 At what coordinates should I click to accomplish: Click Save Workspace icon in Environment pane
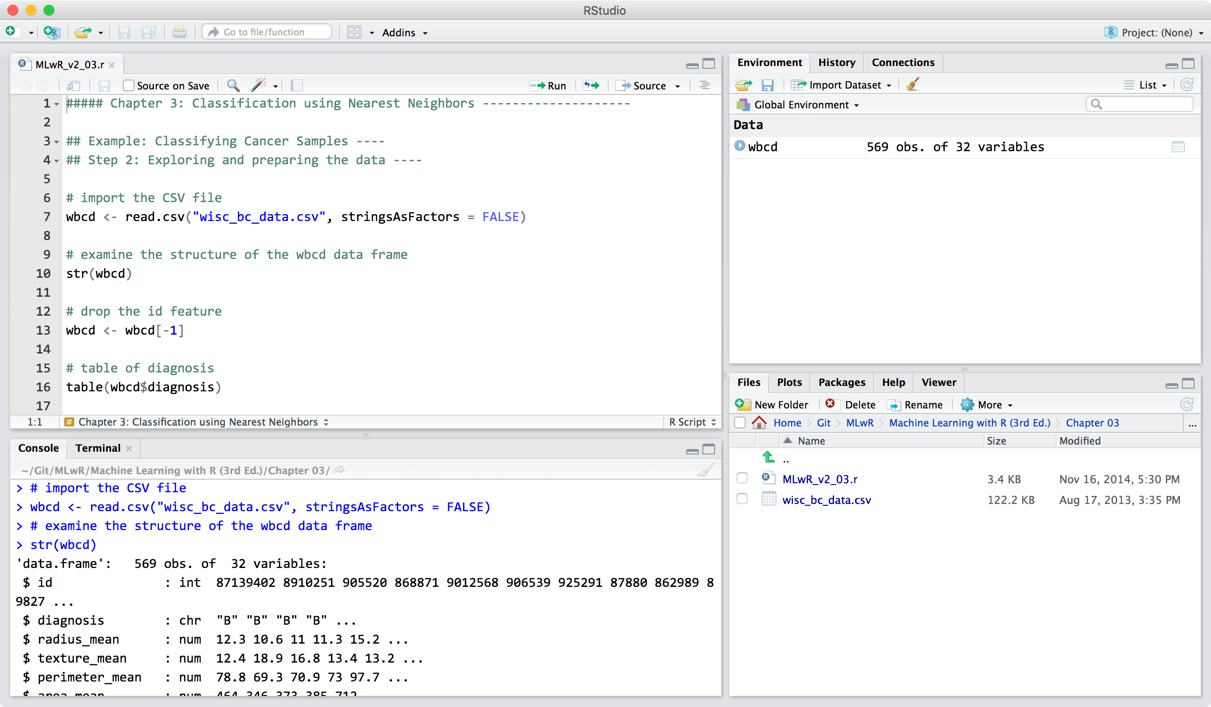click(767, 85)
